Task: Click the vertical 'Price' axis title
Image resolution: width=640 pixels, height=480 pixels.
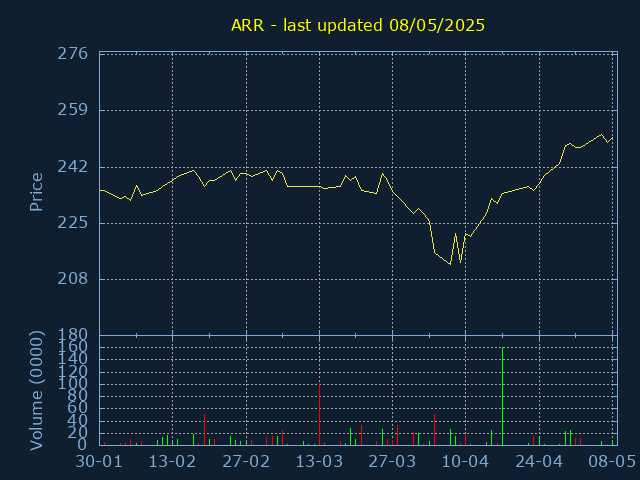Action: click(x=36, y=192)
